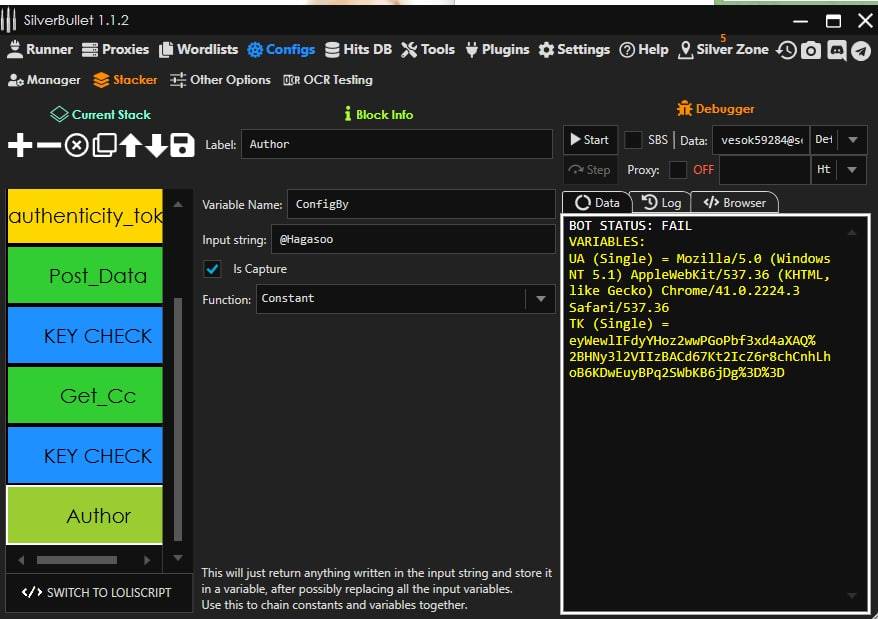The height and width of the screenshot is (619, 878).
Task: Toggle the Proxy checkbox
Action: pyautogui.click(x=678, y=170)
